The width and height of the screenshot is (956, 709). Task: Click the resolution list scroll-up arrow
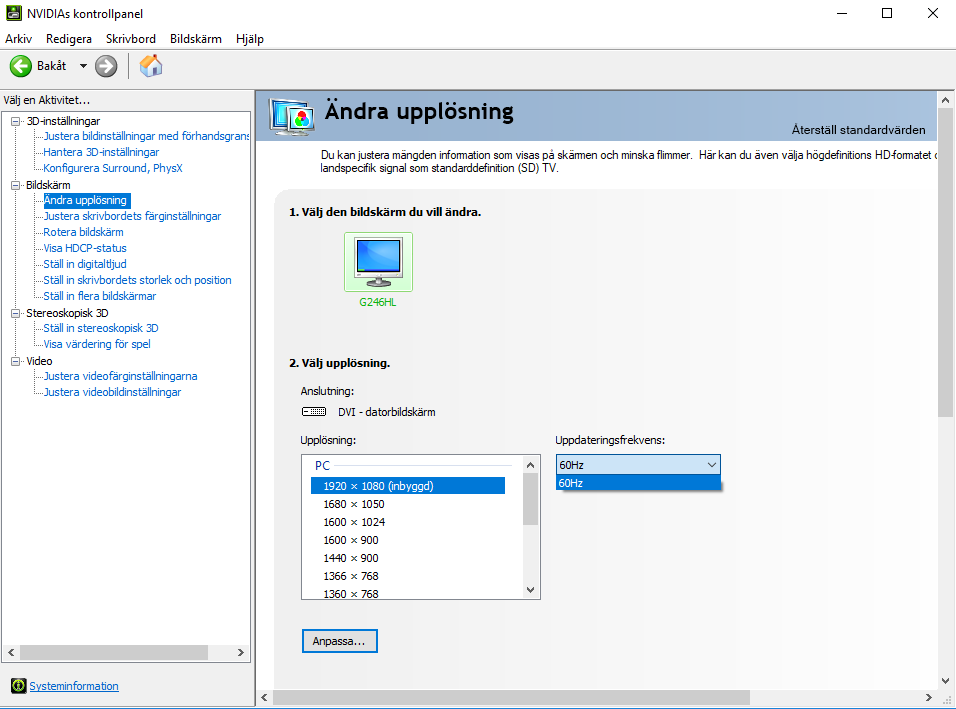pos(530,465)
